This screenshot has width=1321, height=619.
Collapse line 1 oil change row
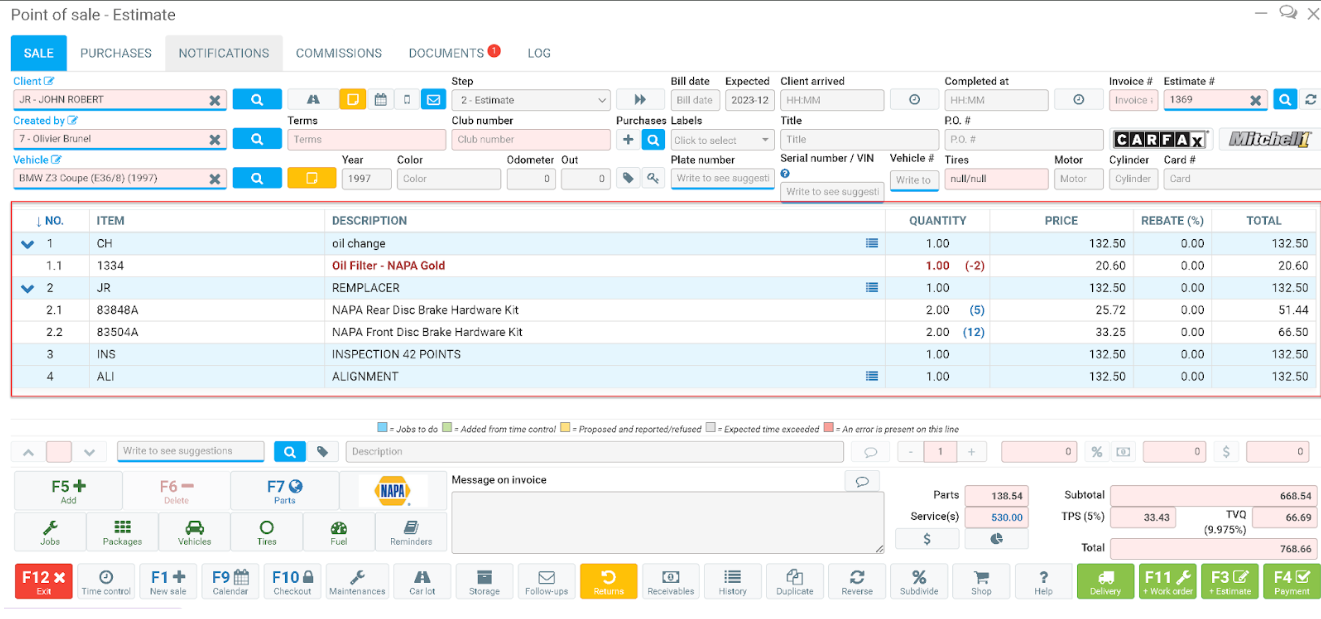pyautogui.click(x=28, y=244)
